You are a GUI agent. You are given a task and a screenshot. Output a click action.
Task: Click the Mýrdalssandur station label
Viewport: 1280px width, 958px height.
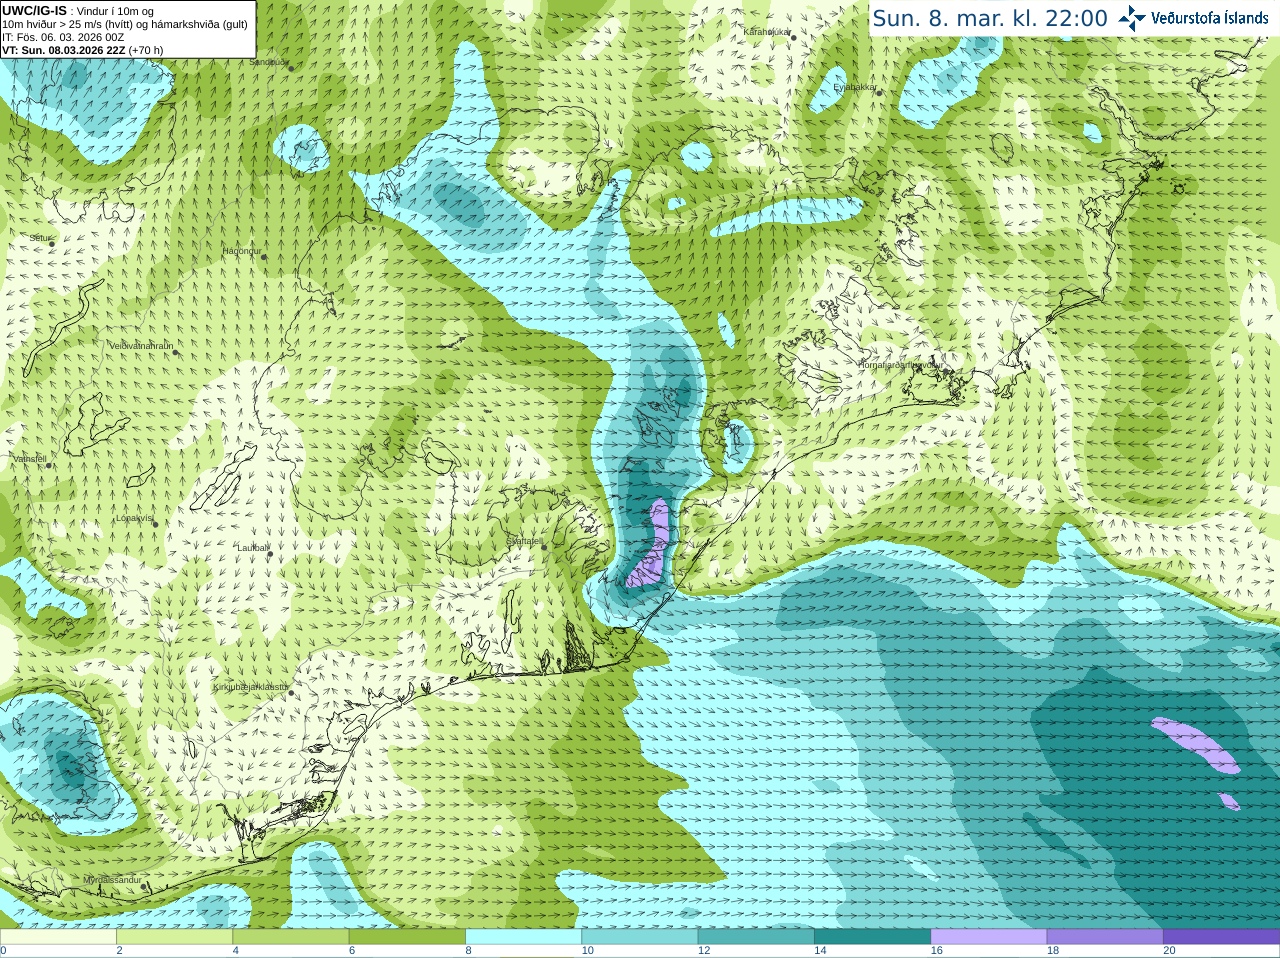click(112, 880)
